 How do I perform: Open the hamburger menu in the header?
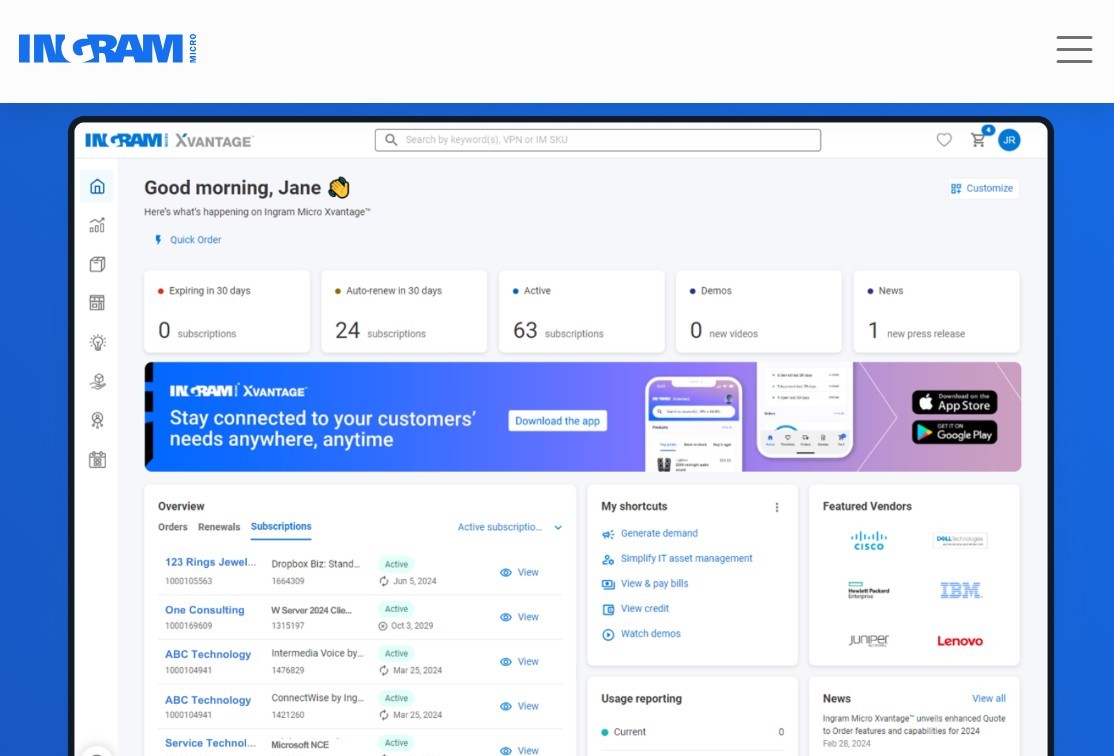point(1074,49)
